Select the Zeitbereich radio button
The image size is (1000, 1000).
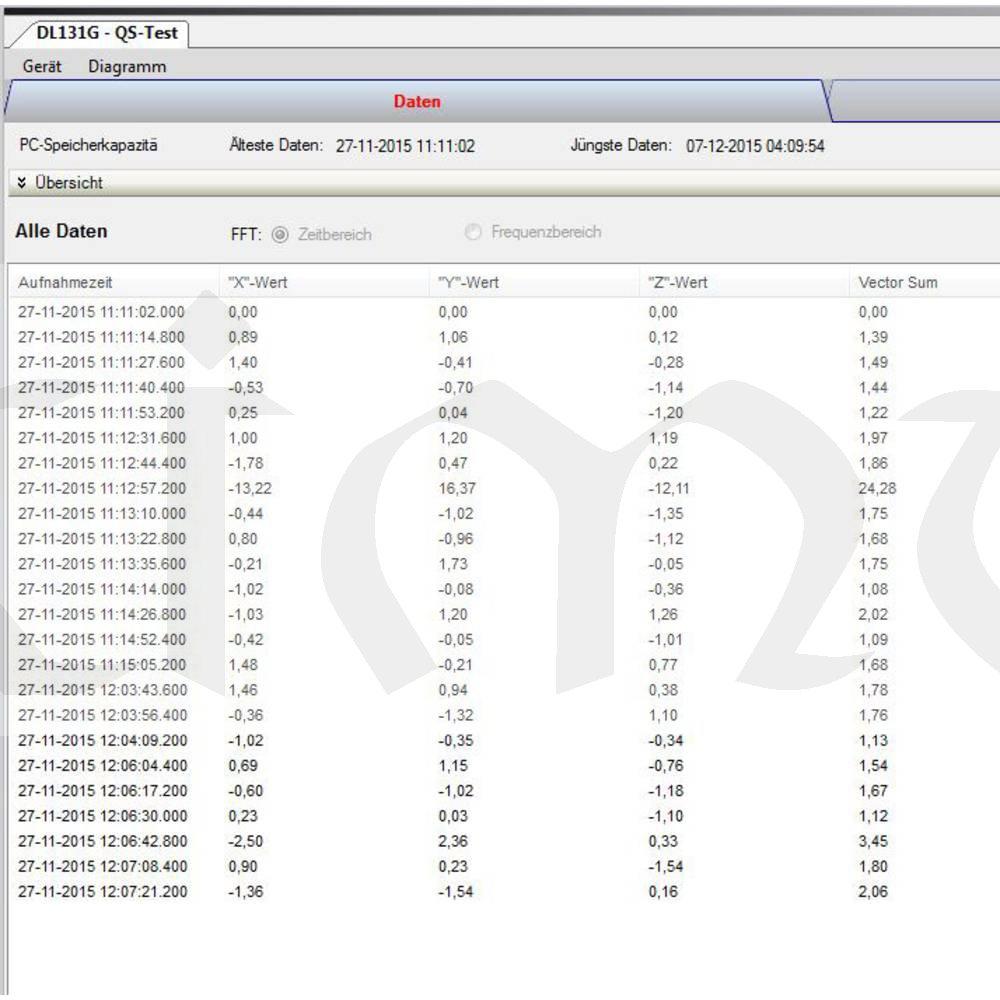pyautogui.click(x=280, y=234)
